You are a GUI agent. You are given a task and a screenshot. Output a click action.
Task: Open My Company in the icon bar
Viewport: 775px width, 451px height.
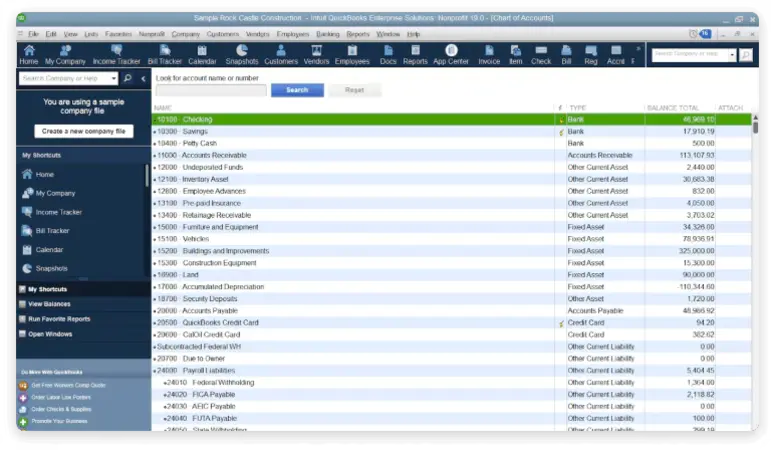65,54
